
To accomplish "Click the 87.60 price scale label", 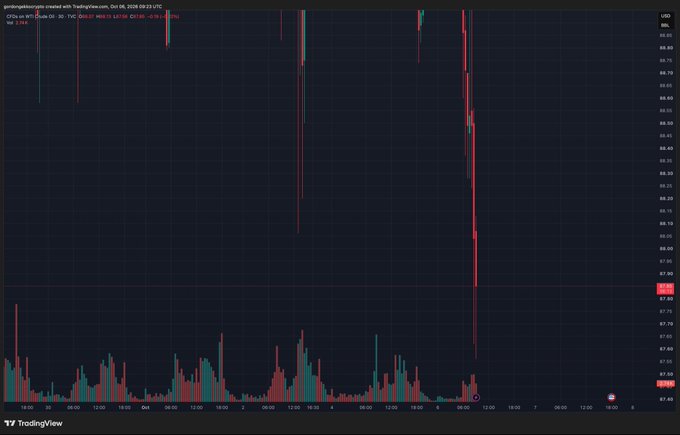I will point(666,349).
